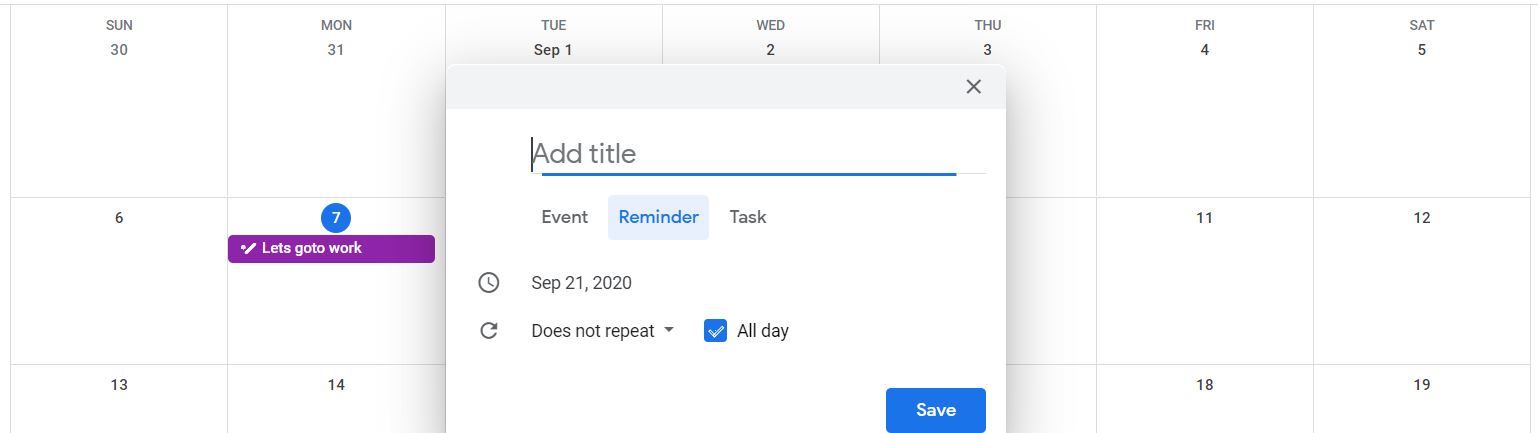Click the checkmark icon on Lets goto work
This screenshot has height=433, width=1538.
click(x=248, y=248)
